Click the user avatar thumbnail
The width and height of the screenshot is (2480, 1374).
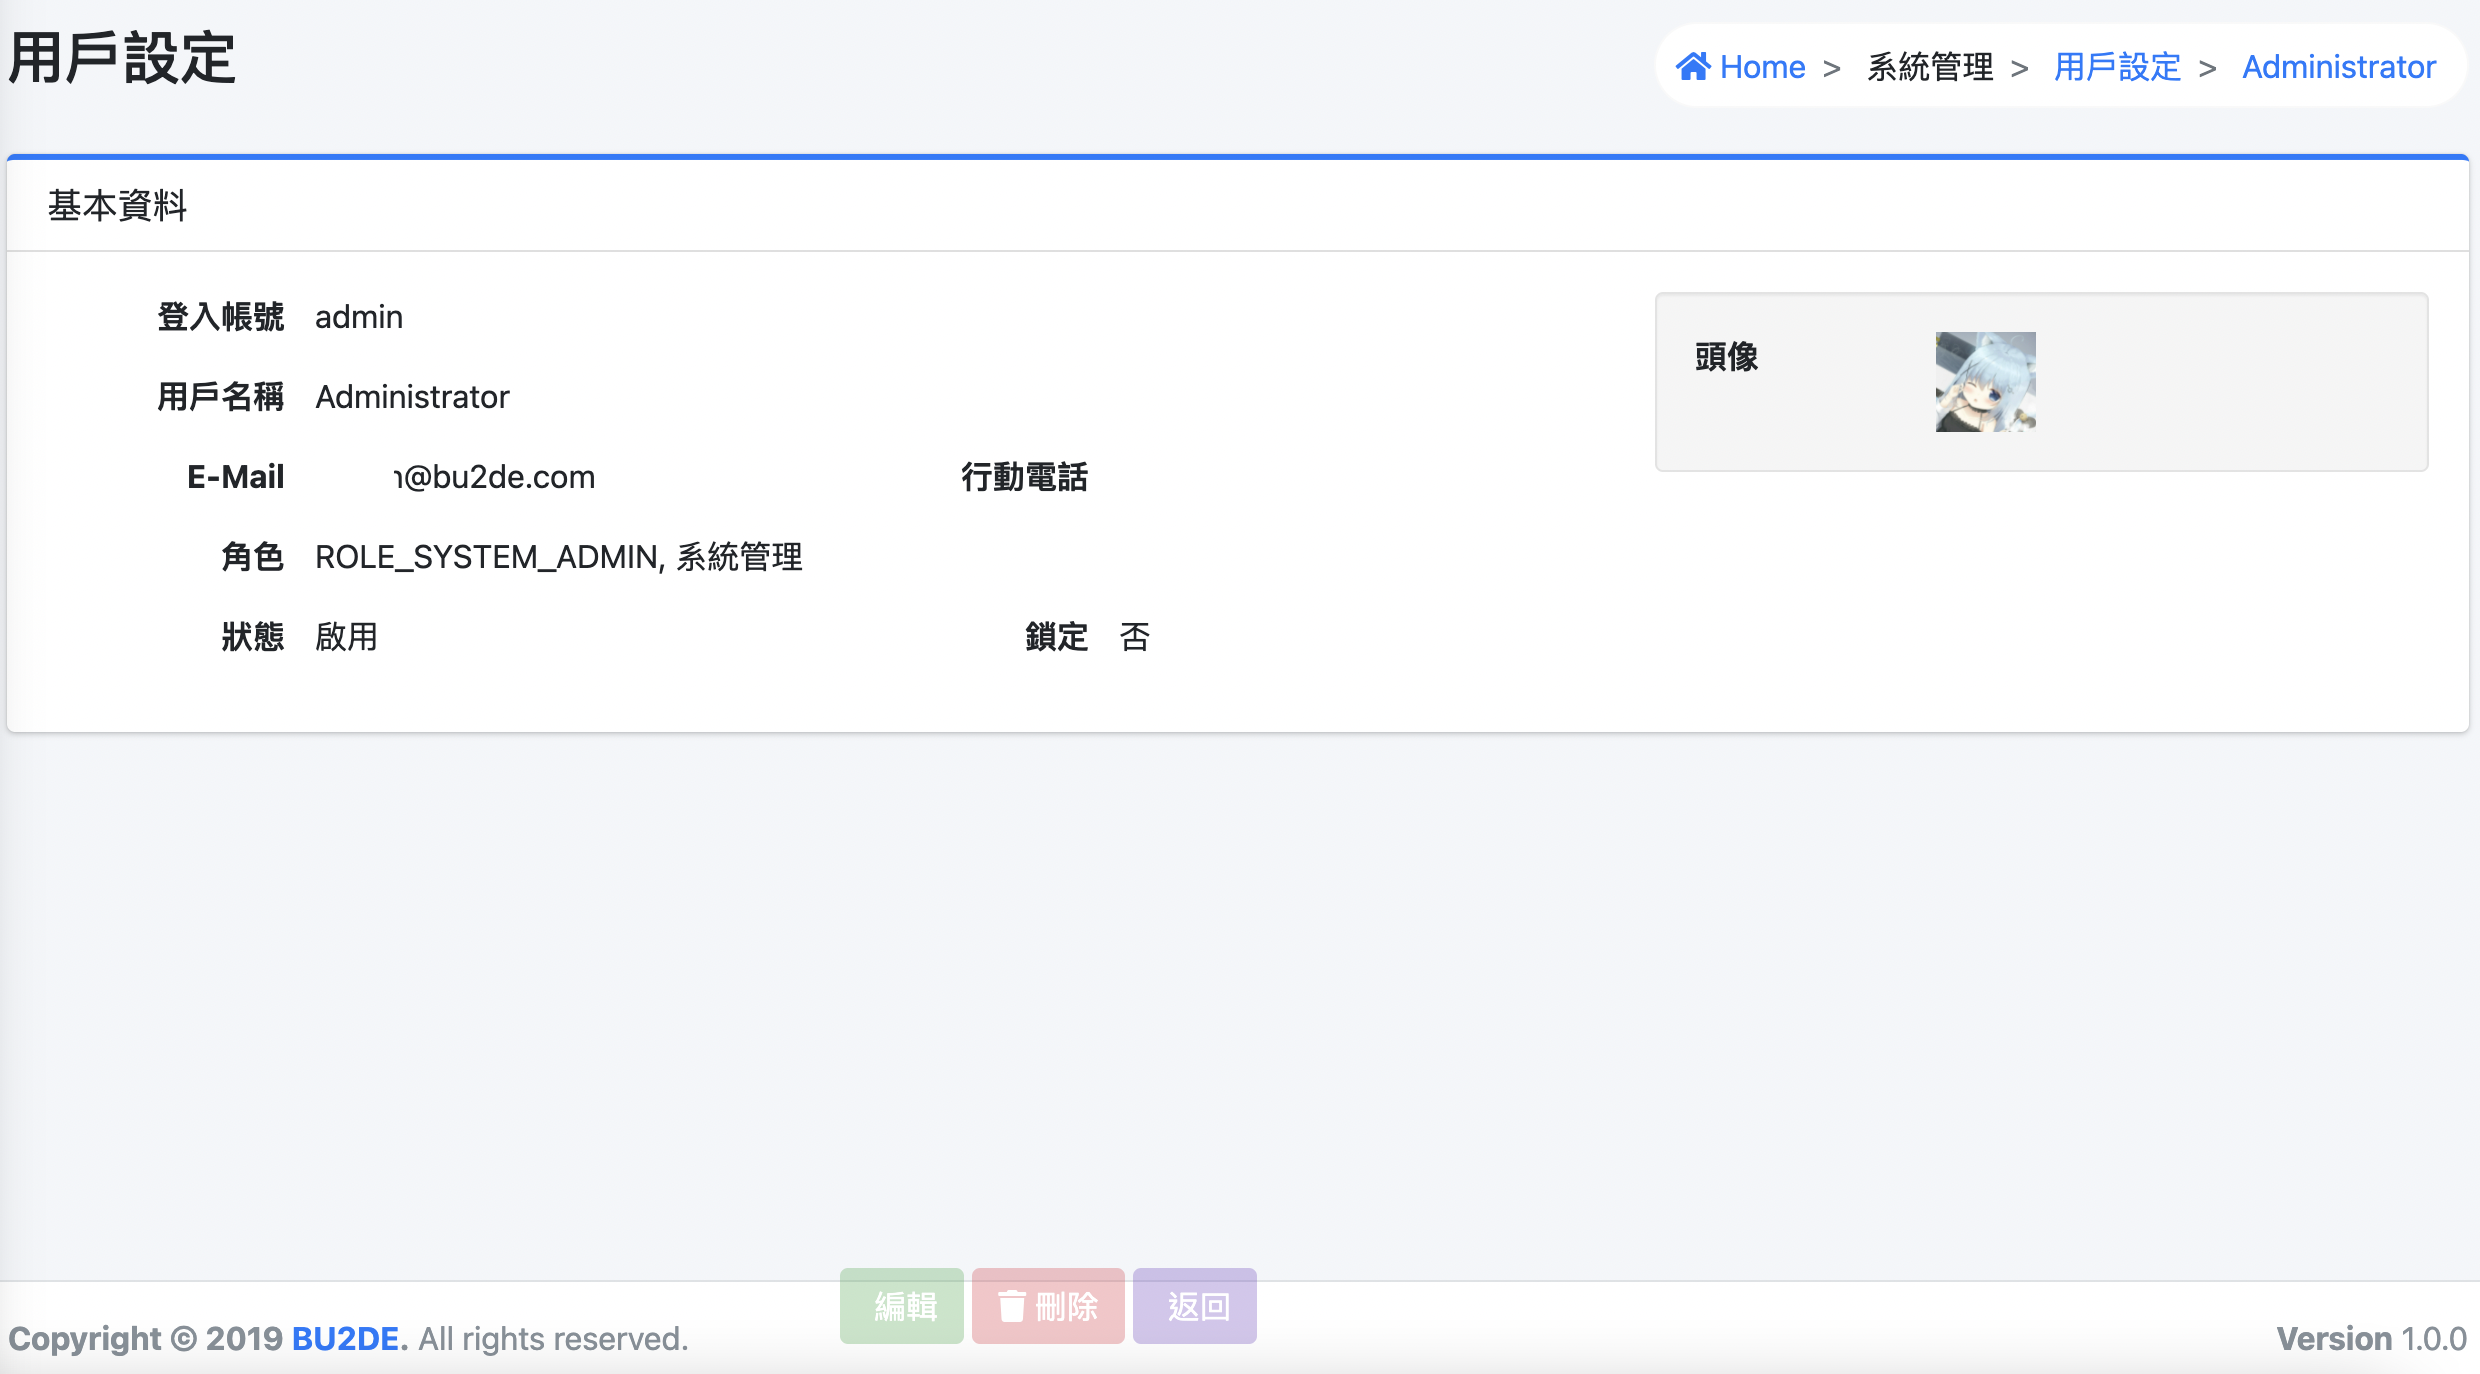point(1985,382)
